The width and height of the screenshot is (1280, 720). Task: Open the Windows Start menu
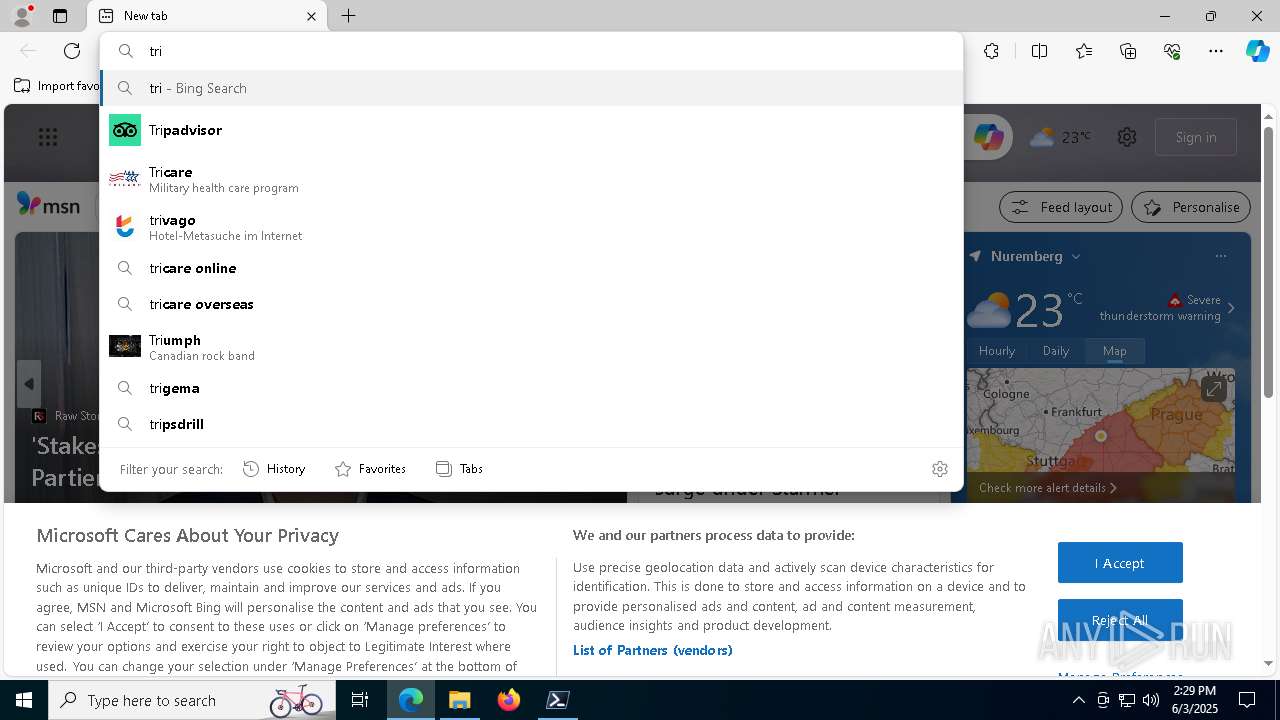point(24,700)
